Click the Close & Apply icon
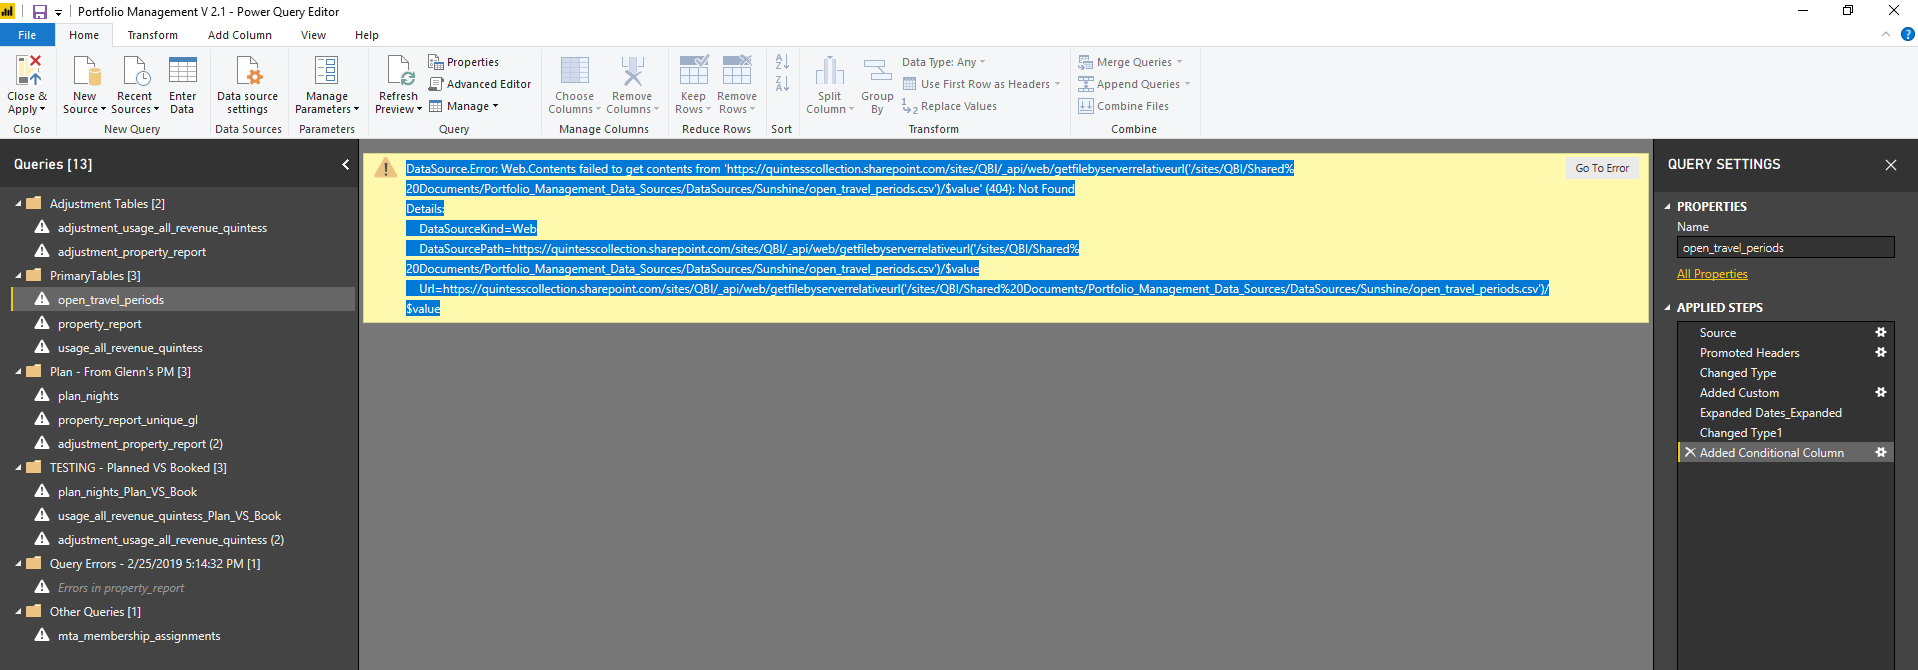The image size is (1918, 670). [x=28, y=71]
